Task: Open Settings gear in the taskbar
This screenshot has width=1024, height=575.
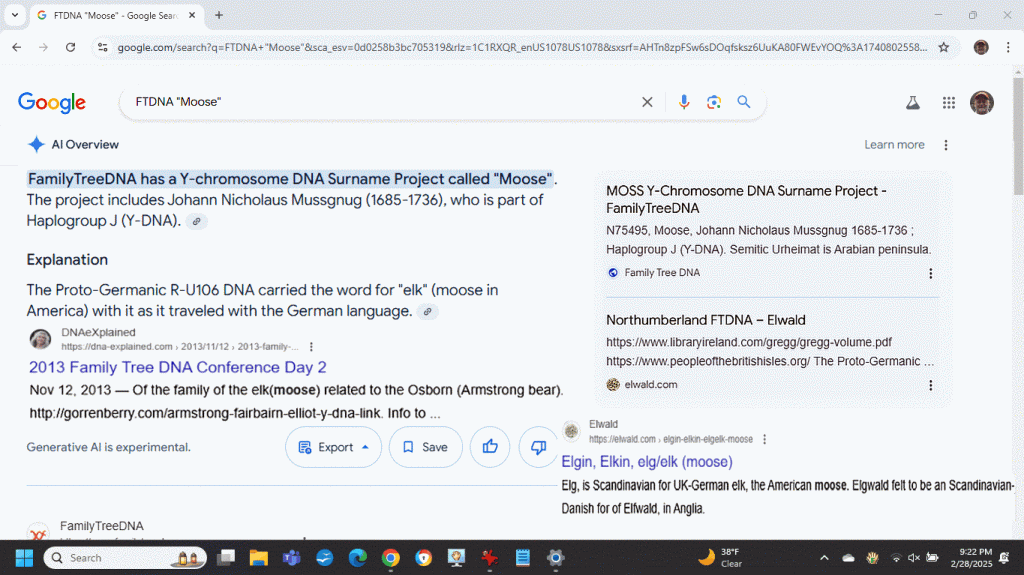Action: coord(556,557)
